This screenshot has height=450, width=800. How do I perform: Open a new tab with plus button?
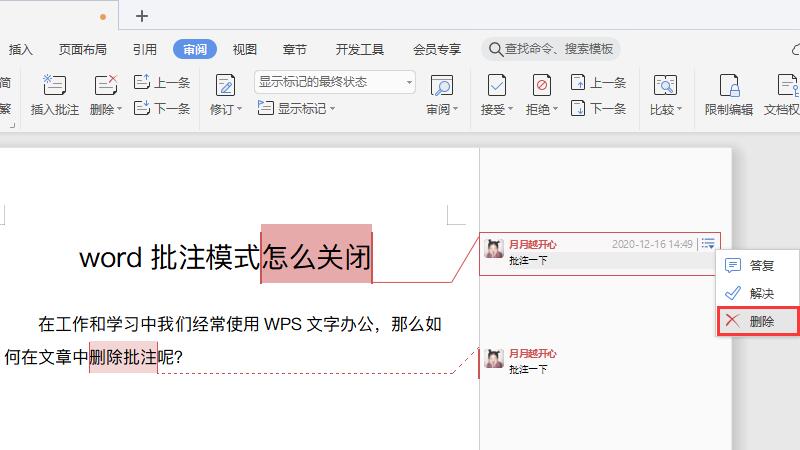tap(142, 15)
